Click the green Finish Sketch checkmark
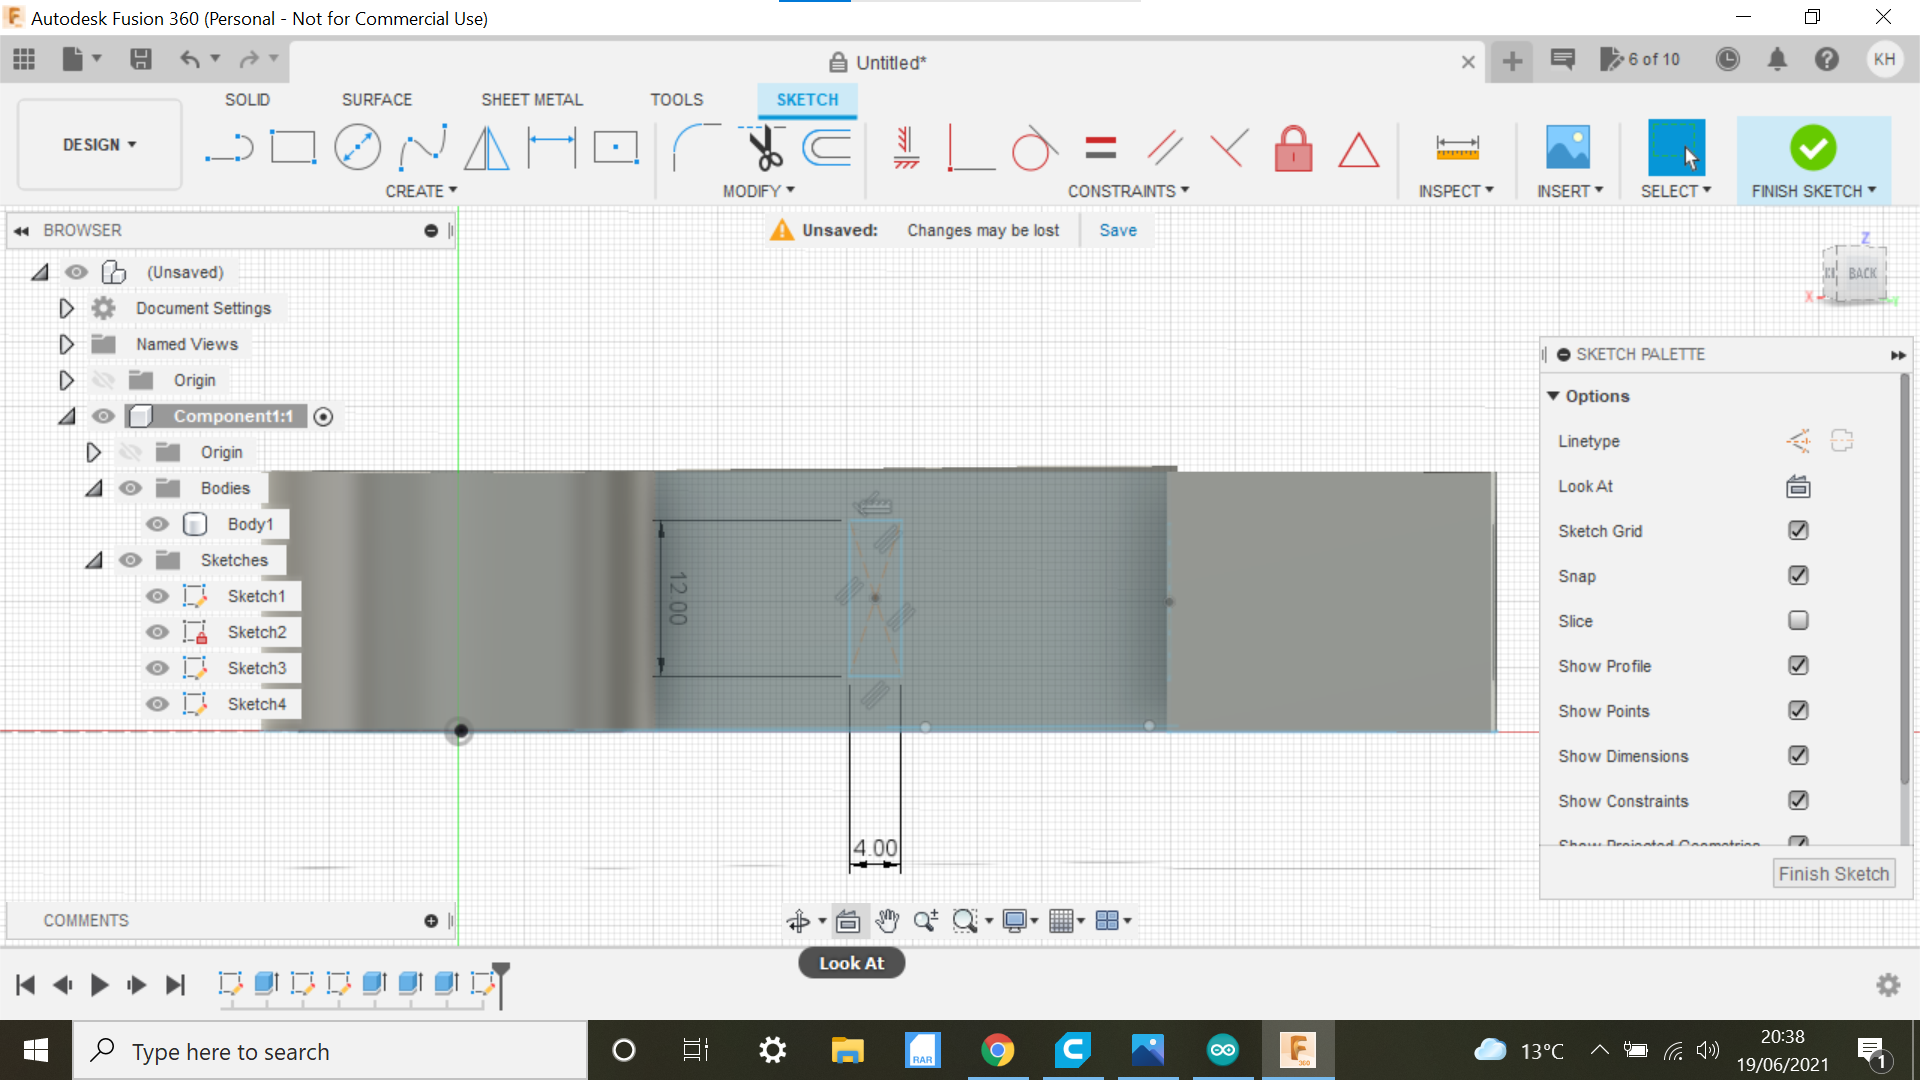This screenshot has height=1080, width=1920. [1813, 148]
